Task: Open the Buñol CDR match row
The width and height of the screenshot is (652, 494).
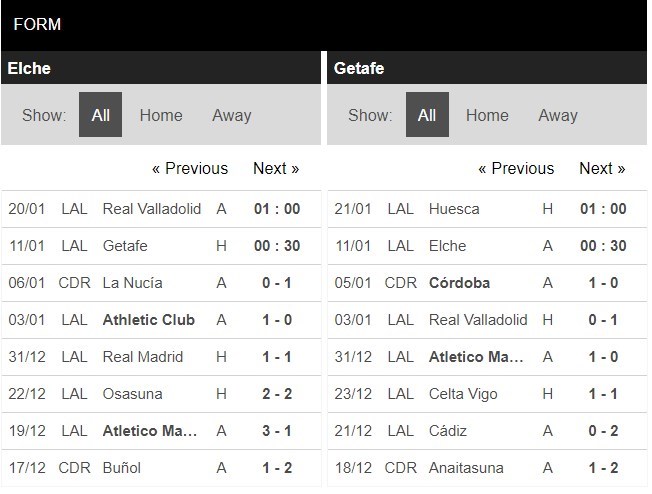Action: click(x=161, y=468)
